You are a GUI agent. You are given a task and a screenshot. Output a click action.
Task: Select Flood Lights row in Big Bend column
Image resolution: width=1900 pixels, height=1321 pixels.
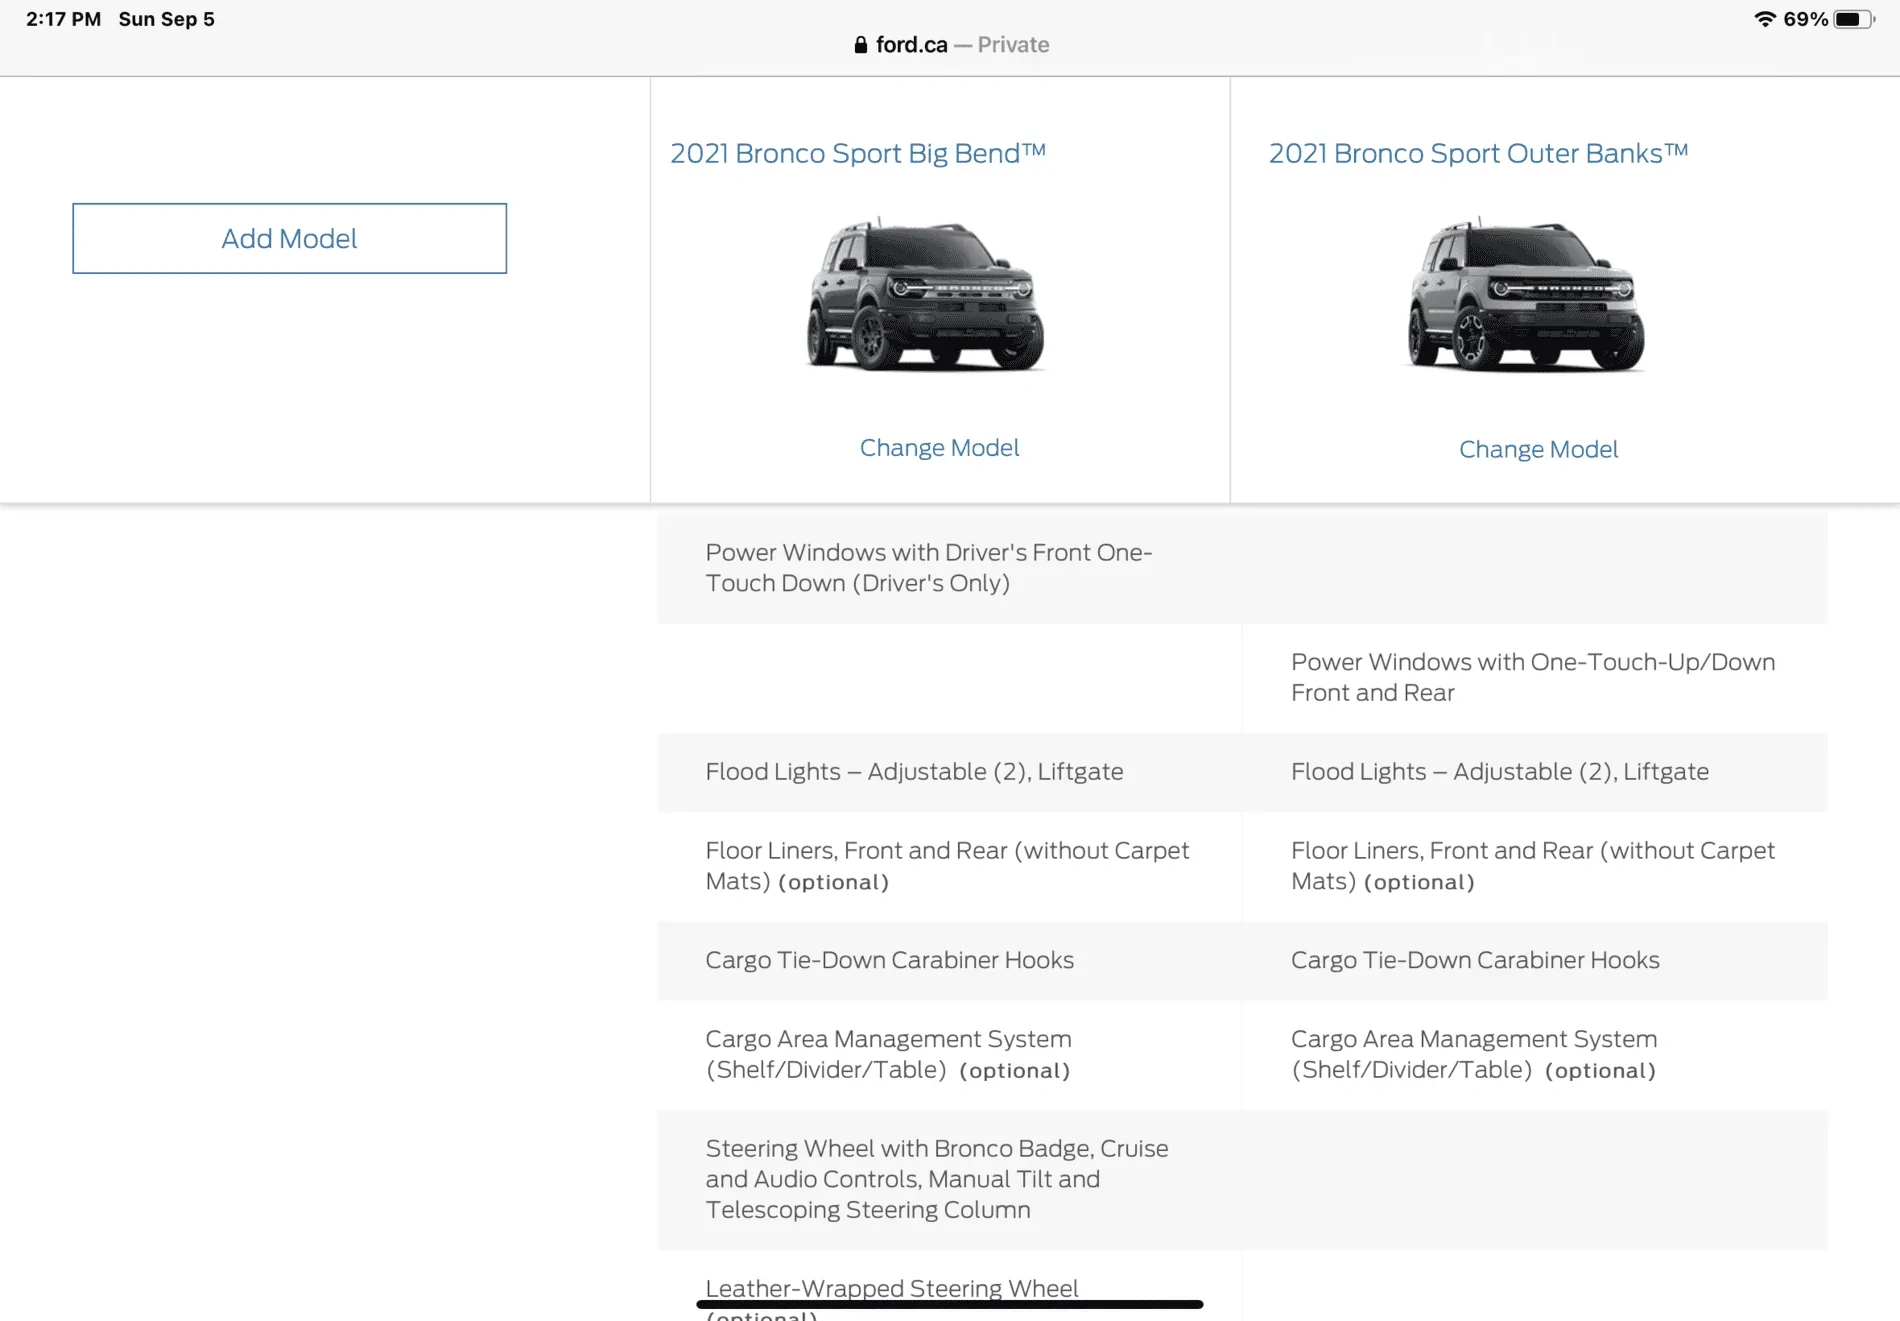pyautogui.click(x=914, y=772)
